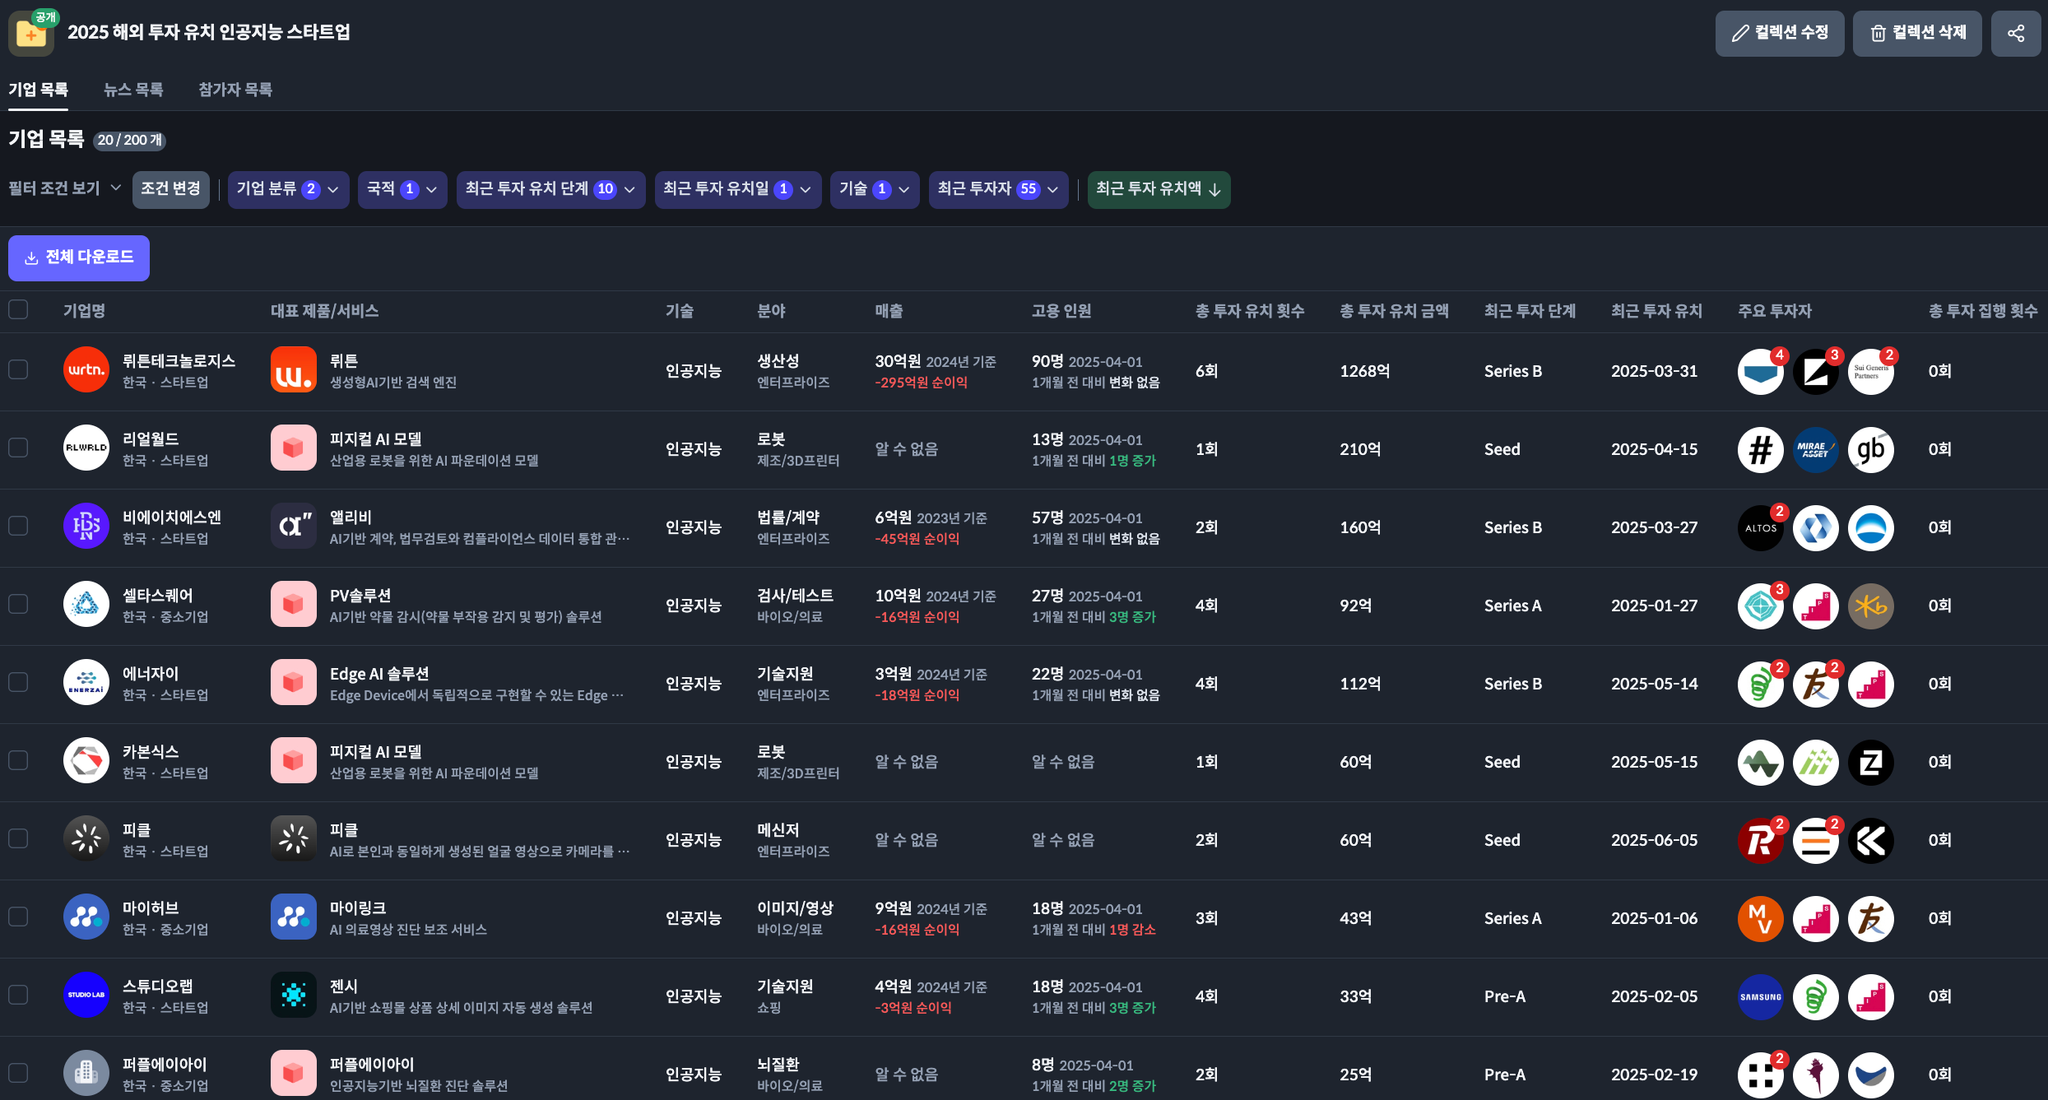
Task: Toggle the select-all header checkbox
Action: 18,310
